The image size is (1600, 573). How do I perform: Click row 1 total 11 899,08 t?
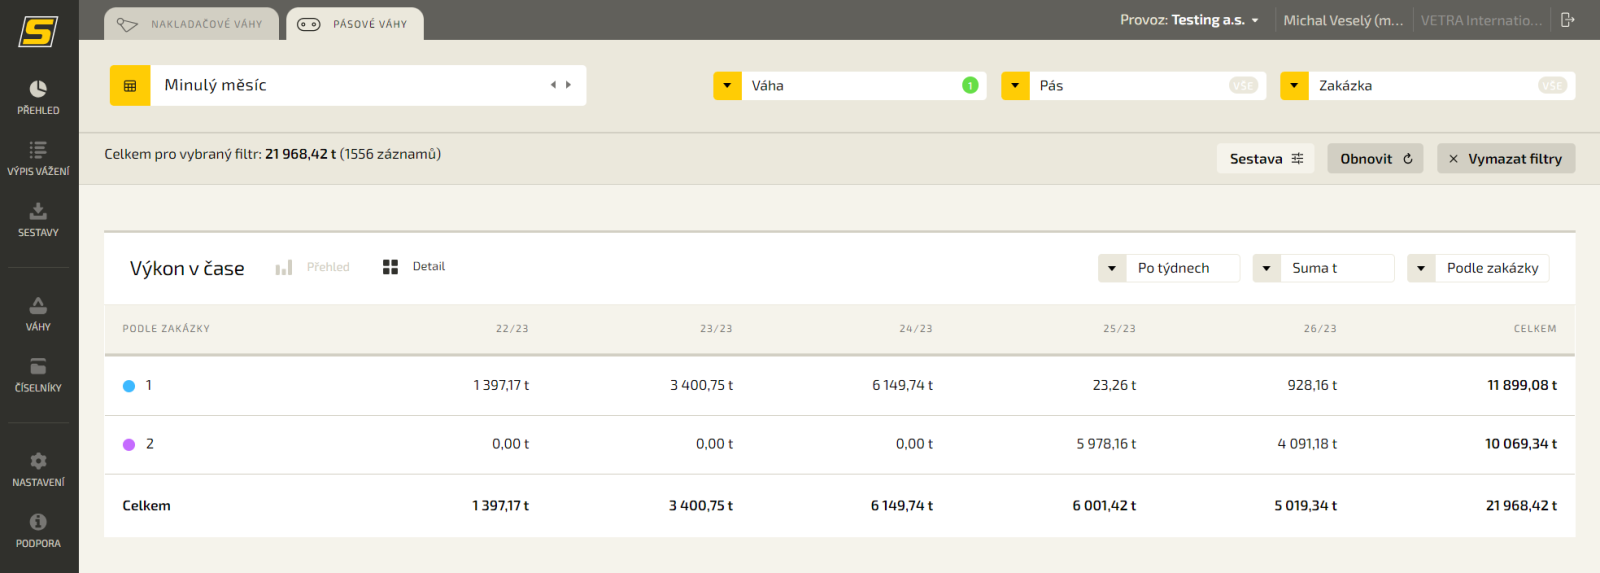click(1522, 385)
